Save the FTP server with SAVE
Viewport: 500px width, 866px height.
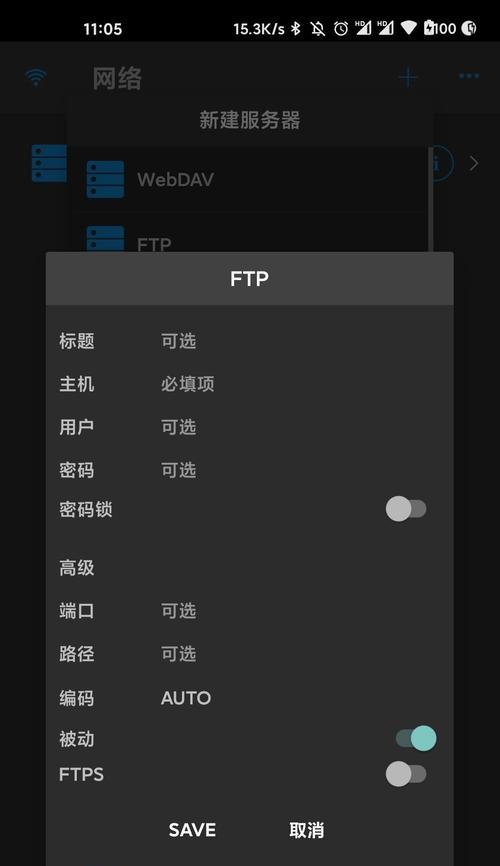192,830
